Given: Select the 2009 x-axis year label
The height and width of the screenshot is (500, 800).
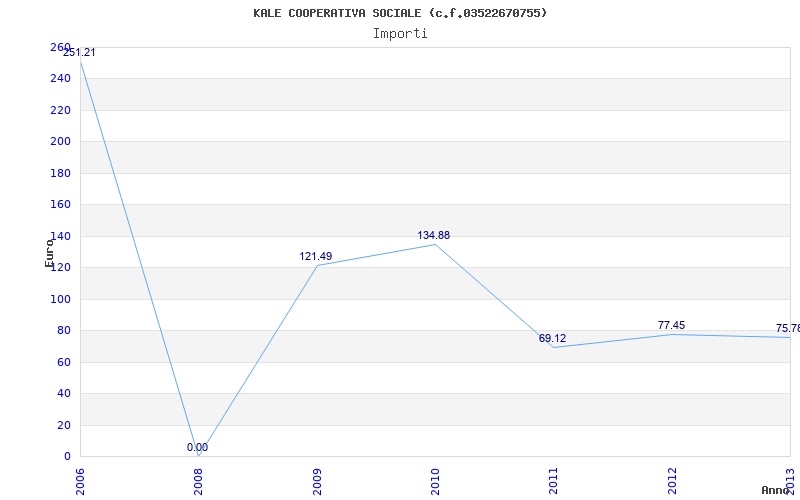Looking at the screenshot, I should coord(316,481).
